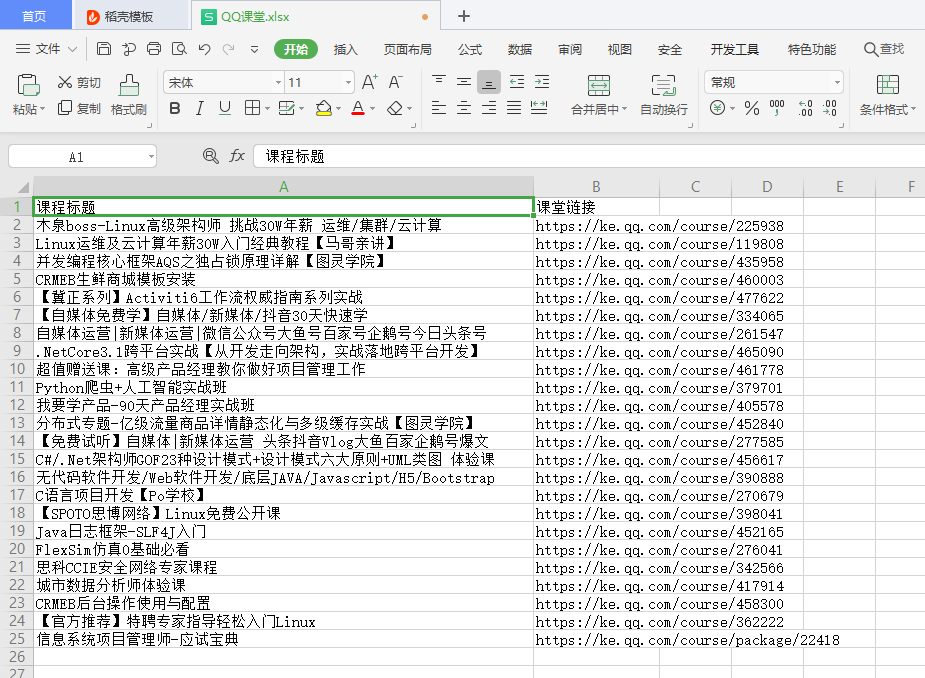Redo the last undone action
This screenshot has height=678, width=925.
pos(229,49)
